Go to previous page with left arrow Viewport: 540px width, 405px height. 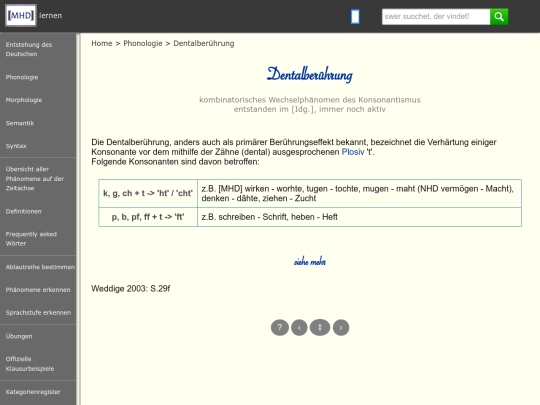pos(299,328)
